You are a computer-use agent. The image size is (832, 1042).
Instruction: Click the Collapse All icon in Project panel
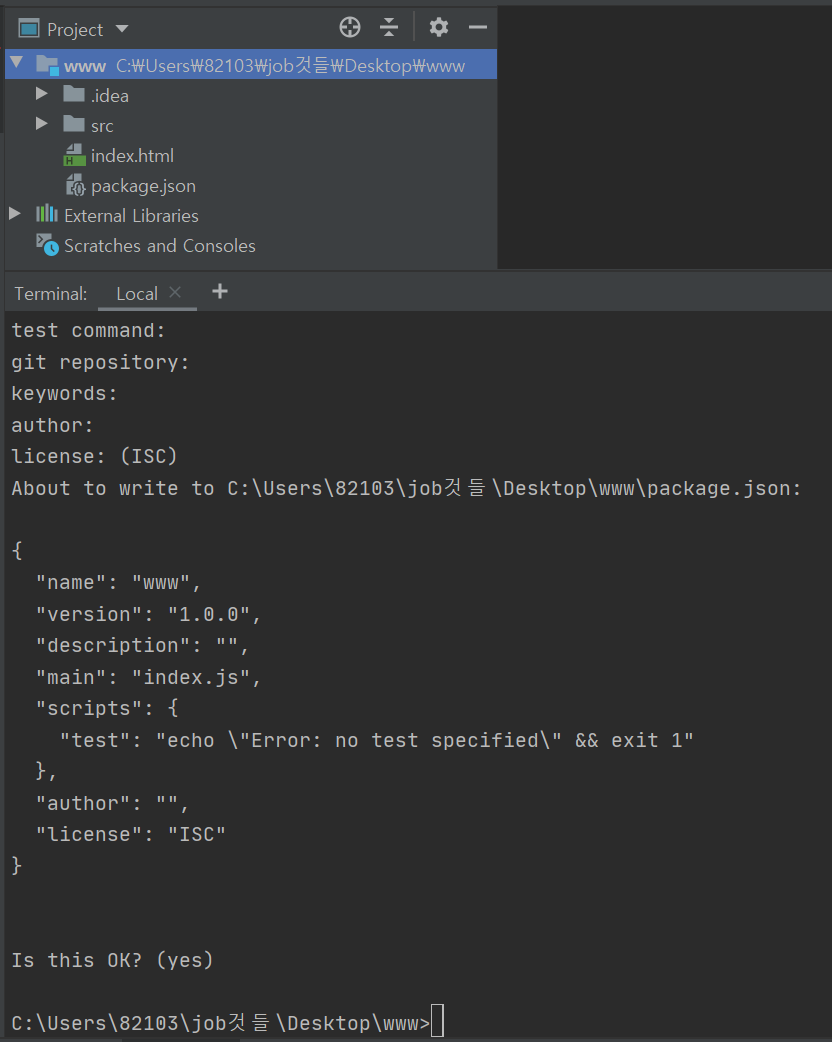389,27
